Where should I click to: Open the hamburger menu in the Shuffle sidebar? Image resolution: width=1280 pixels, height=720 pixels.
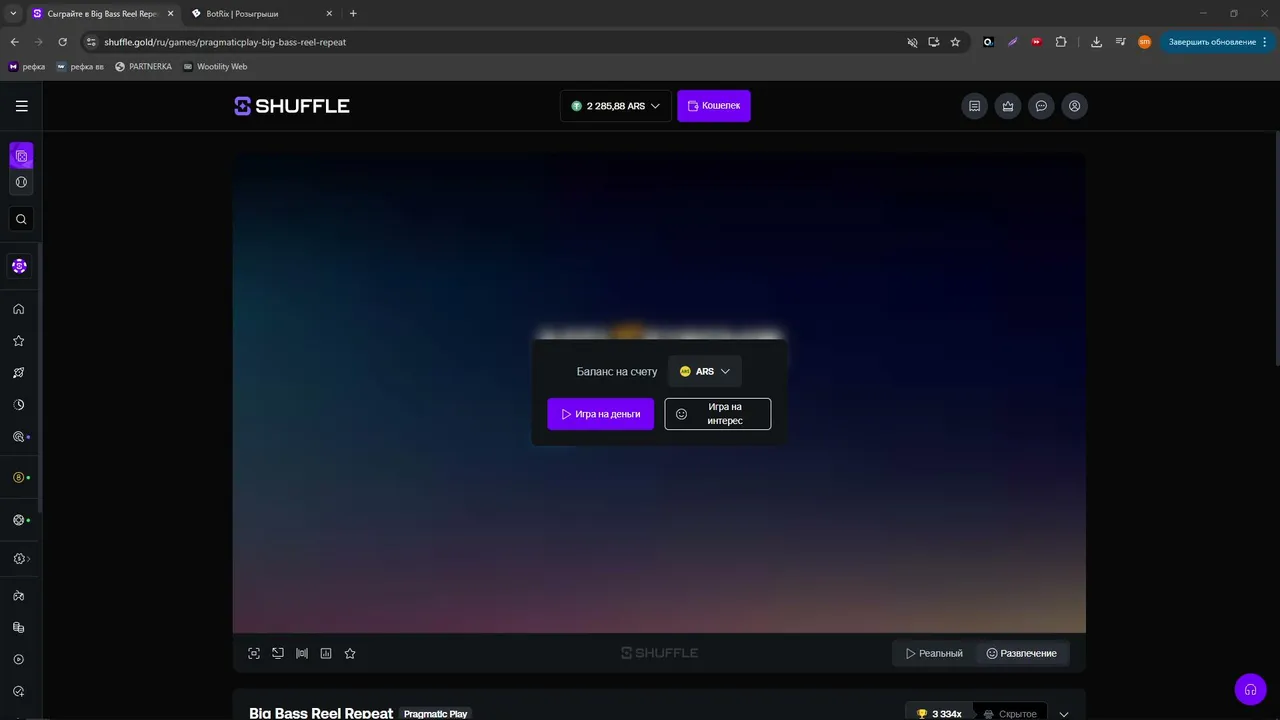22,106
